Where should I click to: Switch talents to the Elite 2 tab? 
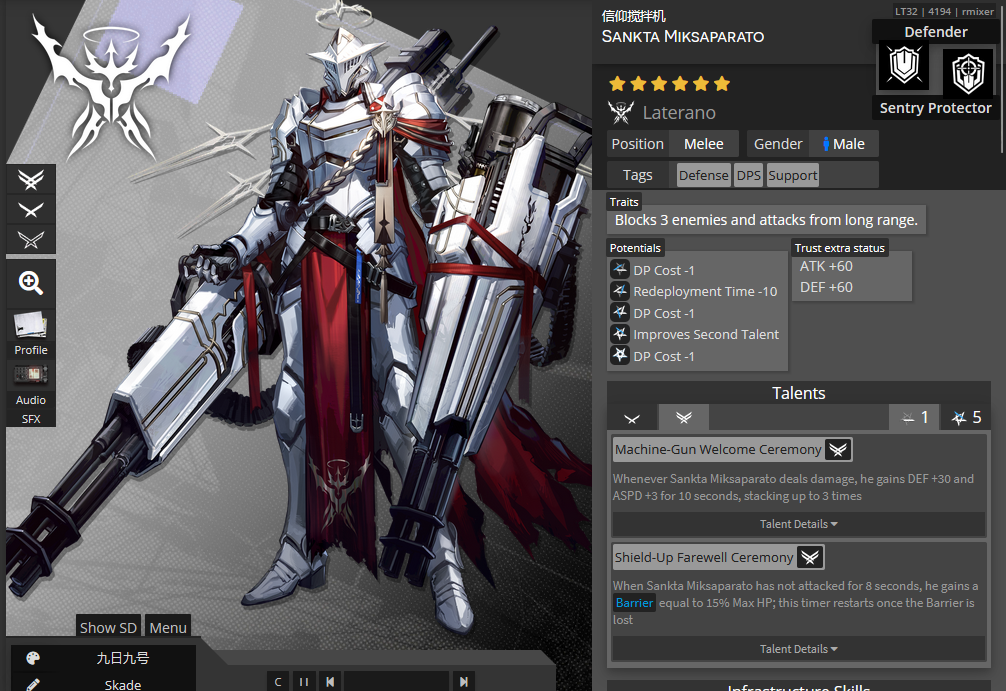684,418
